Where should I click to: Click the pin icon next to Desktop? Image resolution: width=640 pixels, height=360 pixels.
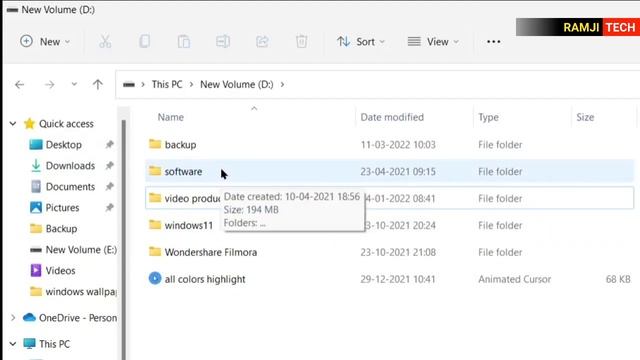click(109, 144)
